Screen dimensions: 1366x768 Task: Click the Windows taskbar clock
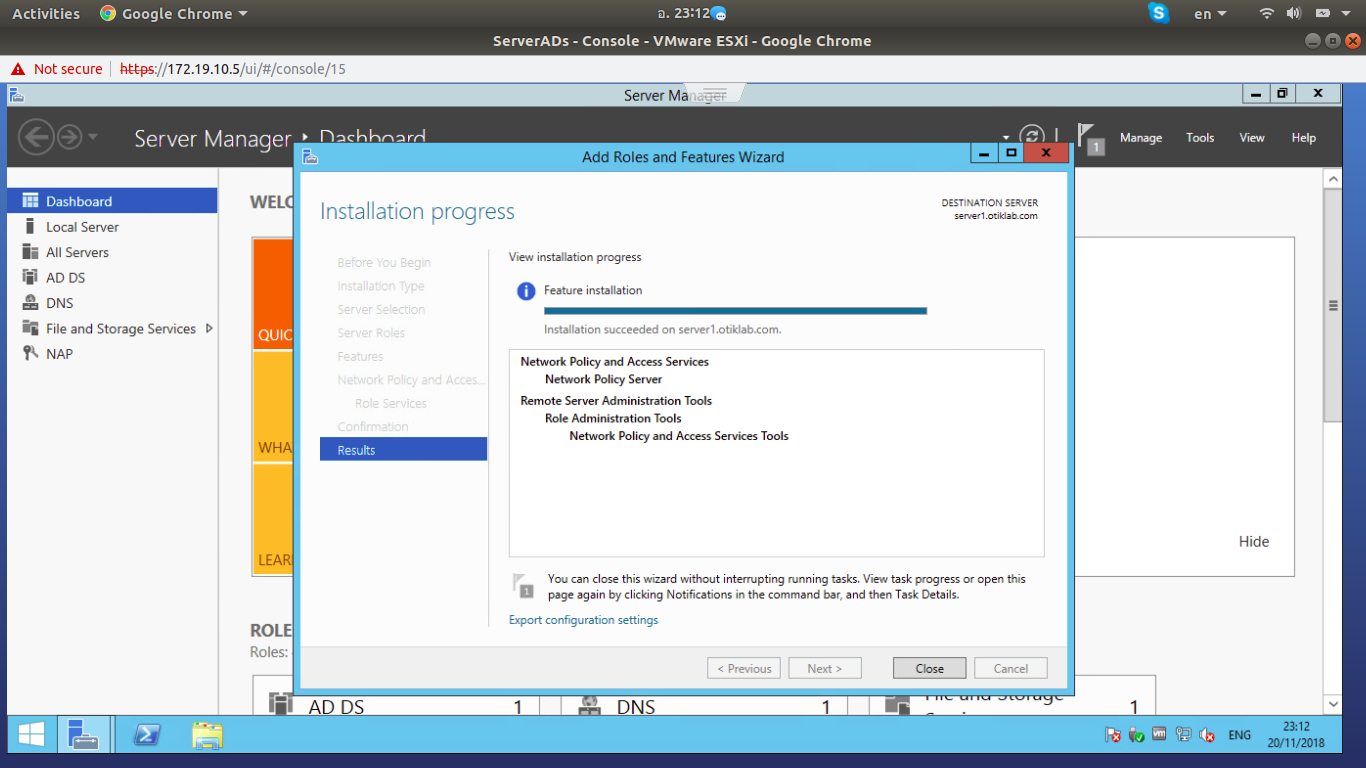(x=1295, y=735)
